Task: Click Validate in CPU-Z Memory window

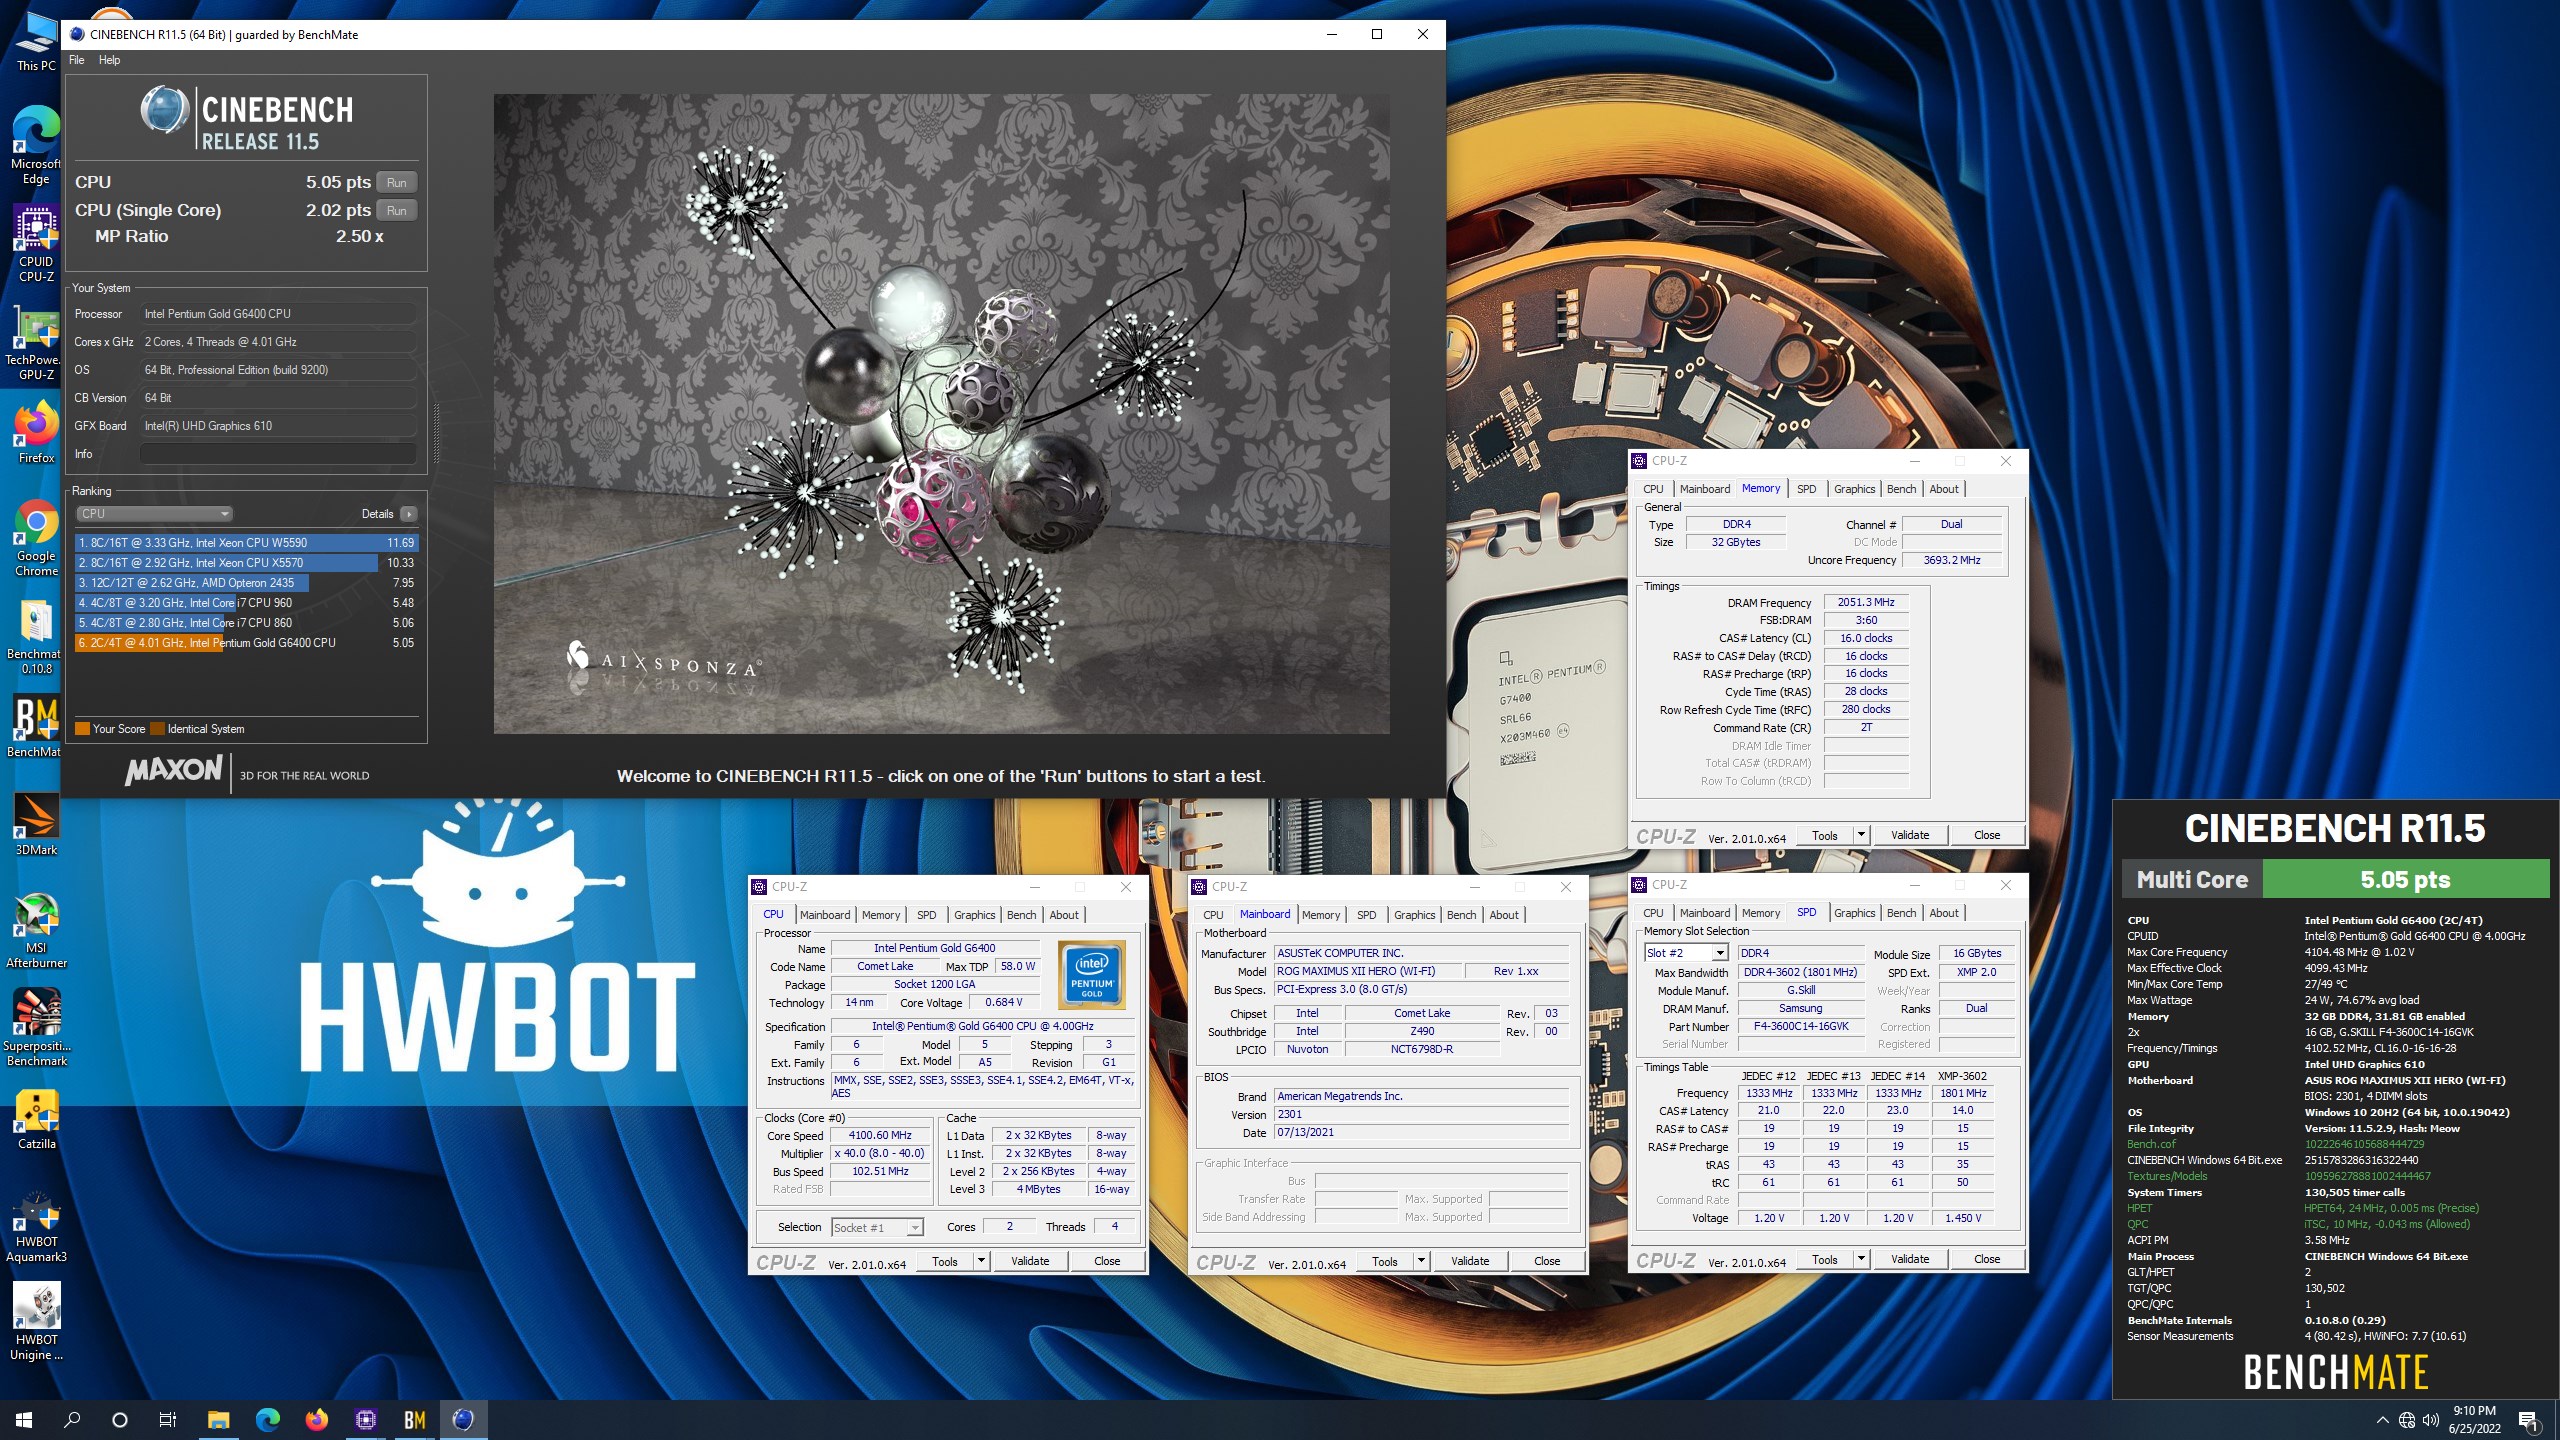Action: pos(1910,835)
